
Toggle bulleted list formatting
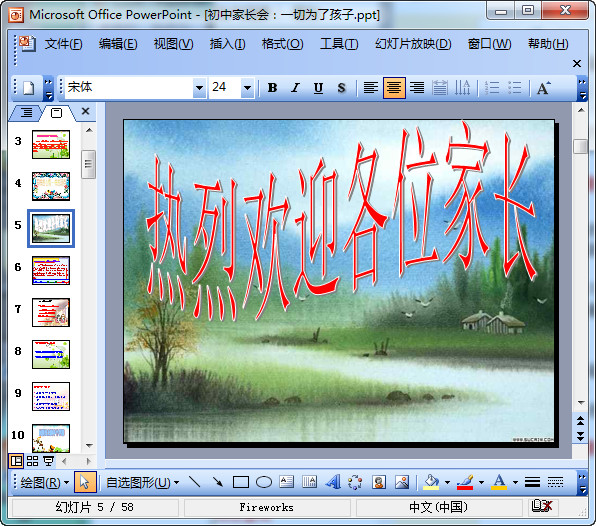pyautogui.click(x=515, y=88)
